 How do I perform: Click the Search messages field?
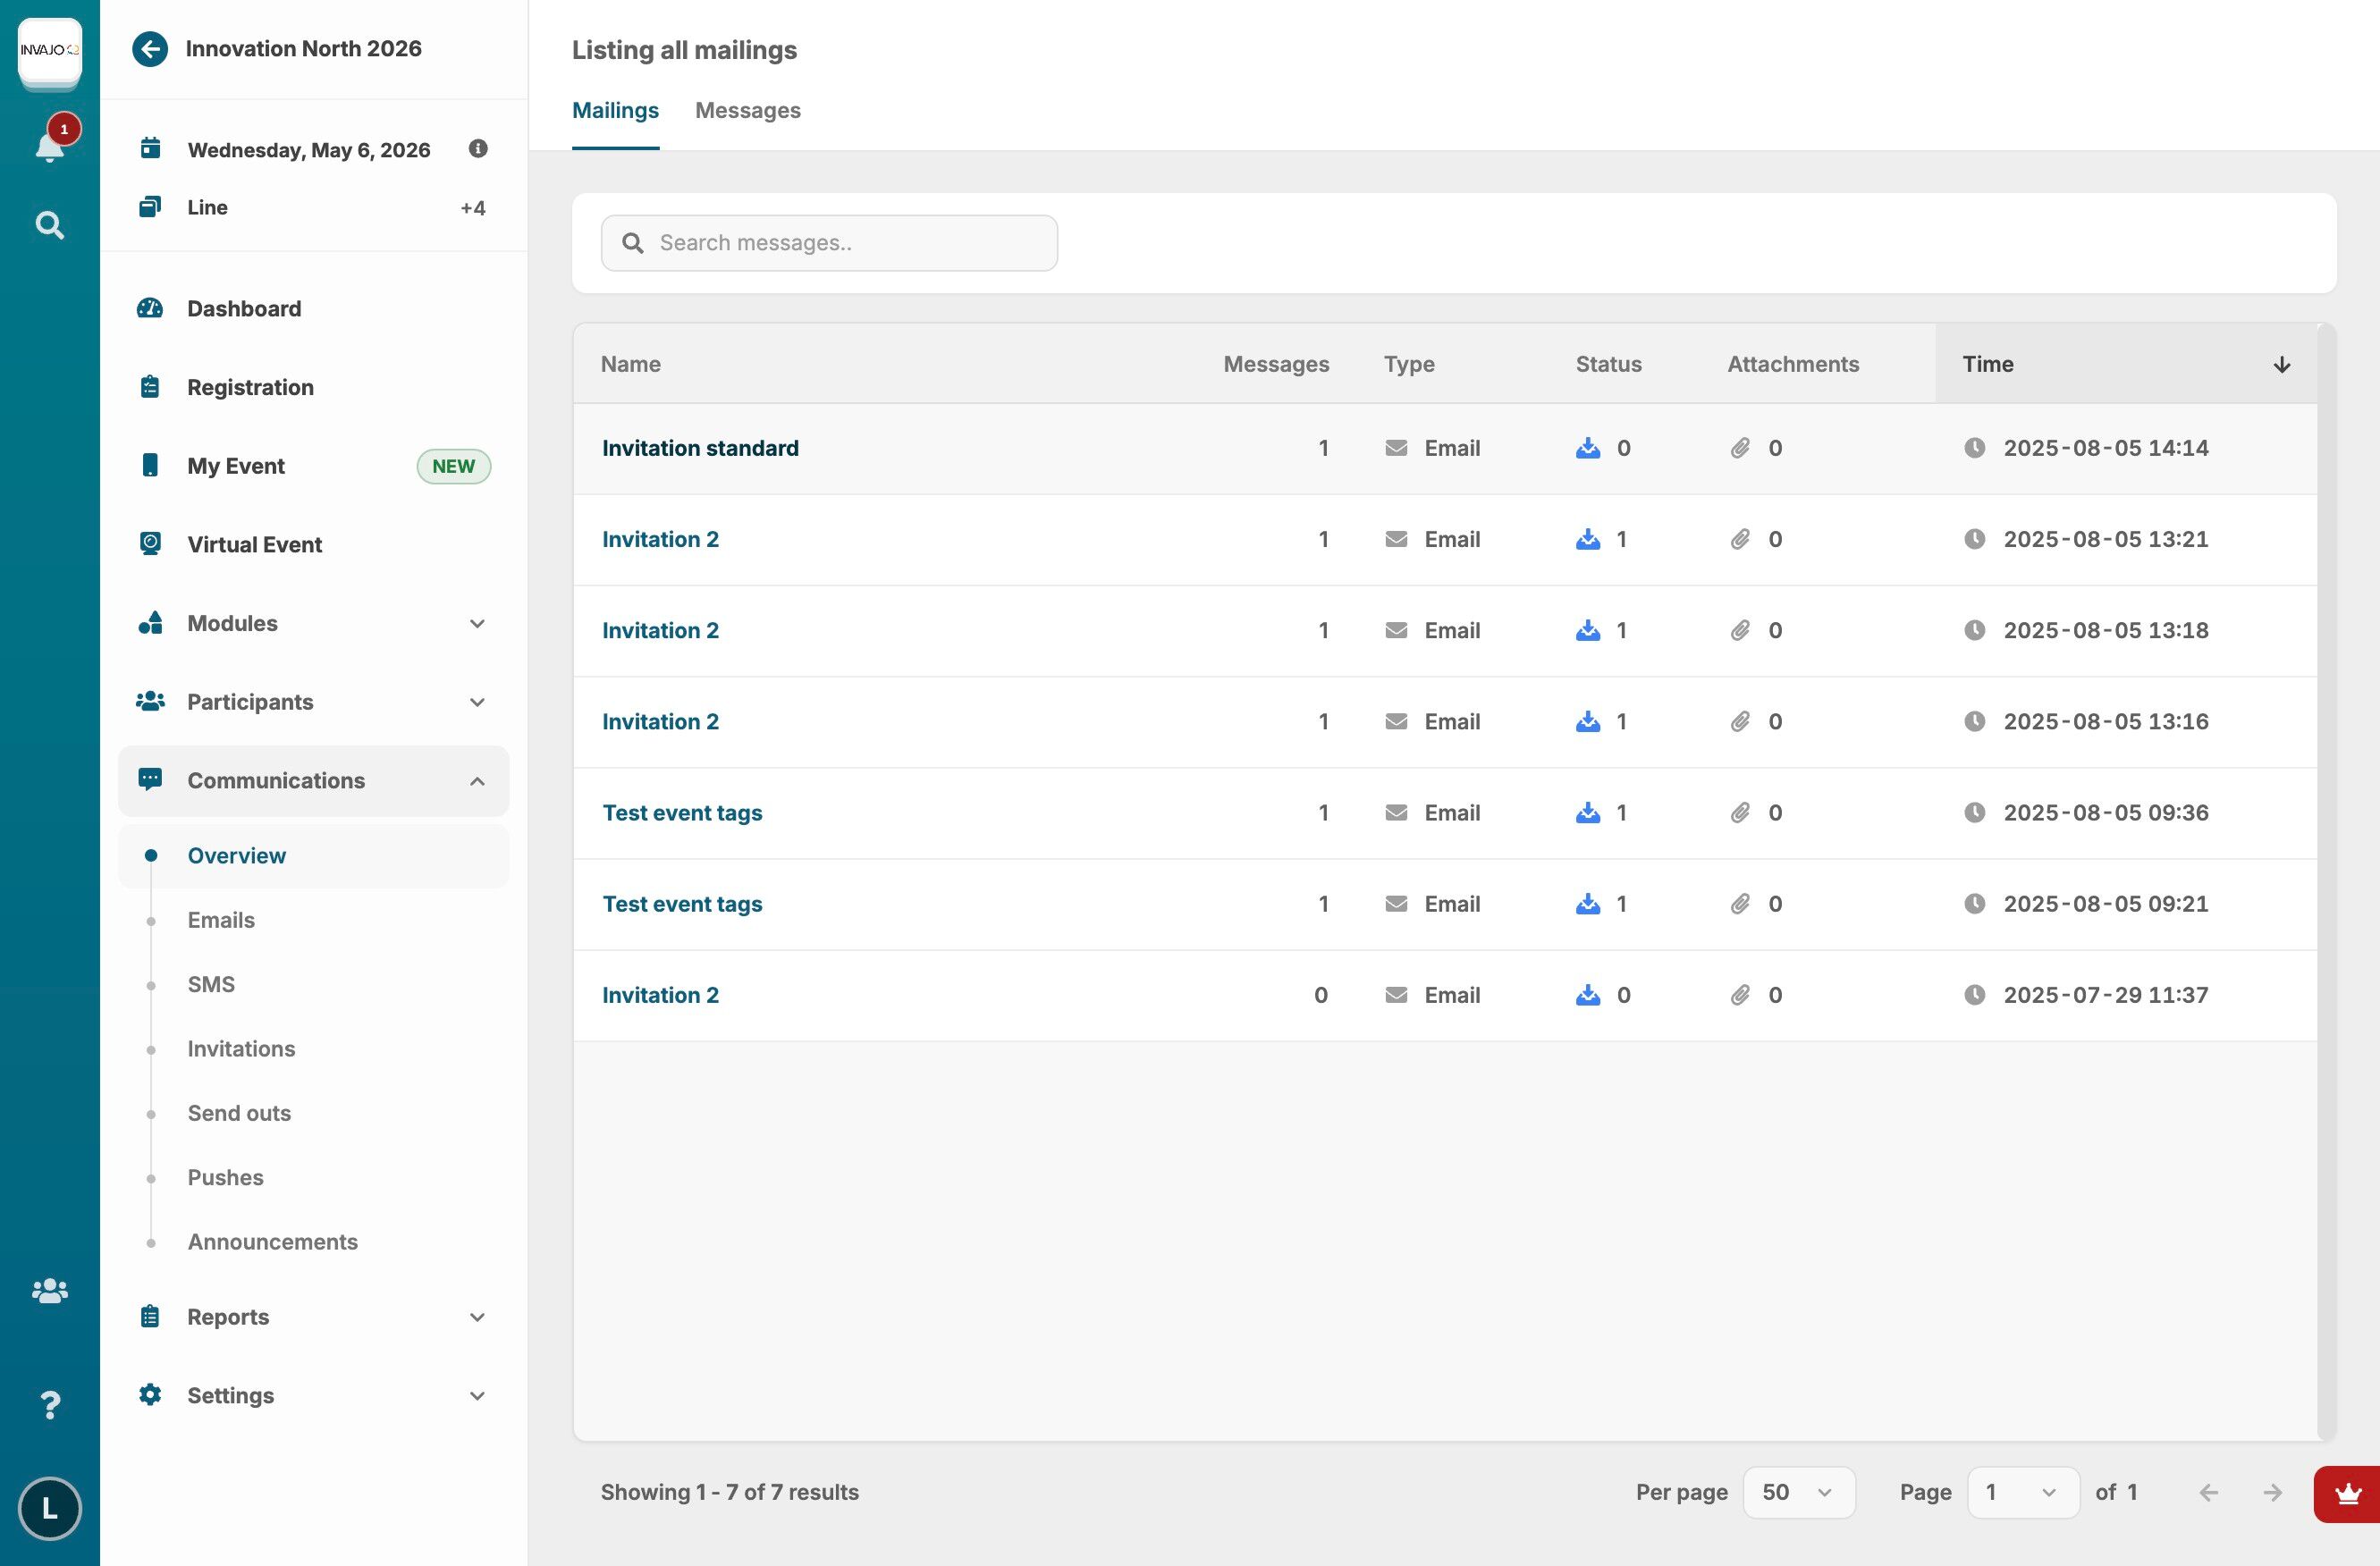(x=829, y=243)
